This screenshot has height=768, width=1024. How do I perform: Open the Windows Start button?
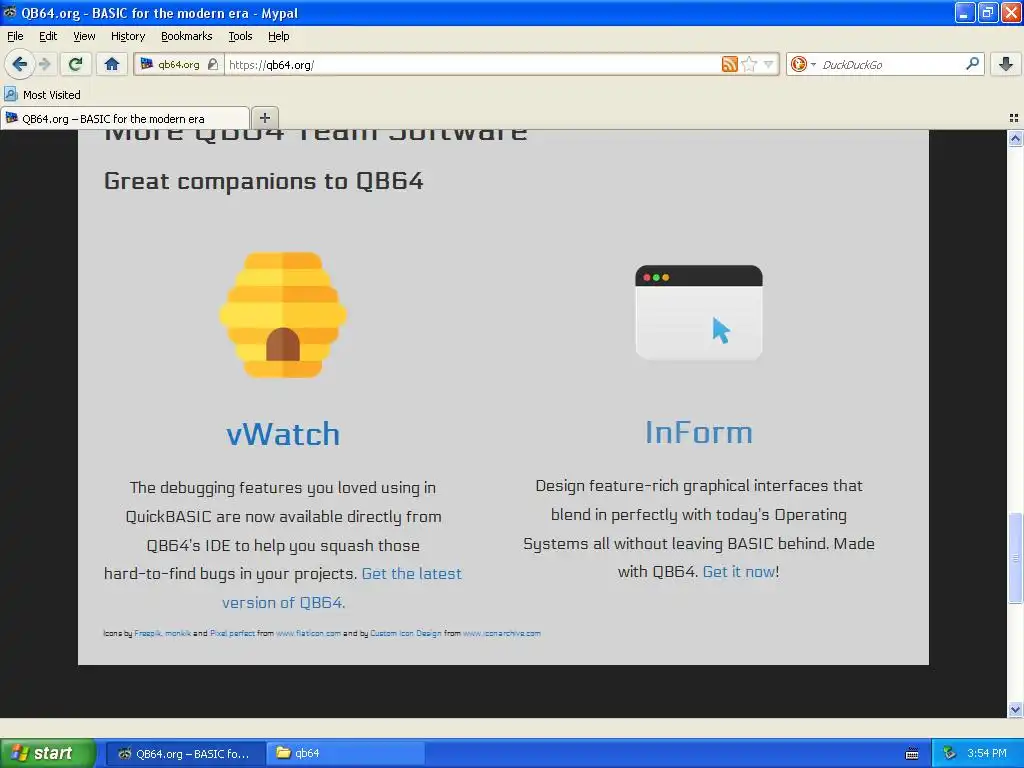(x=48, y=753)
